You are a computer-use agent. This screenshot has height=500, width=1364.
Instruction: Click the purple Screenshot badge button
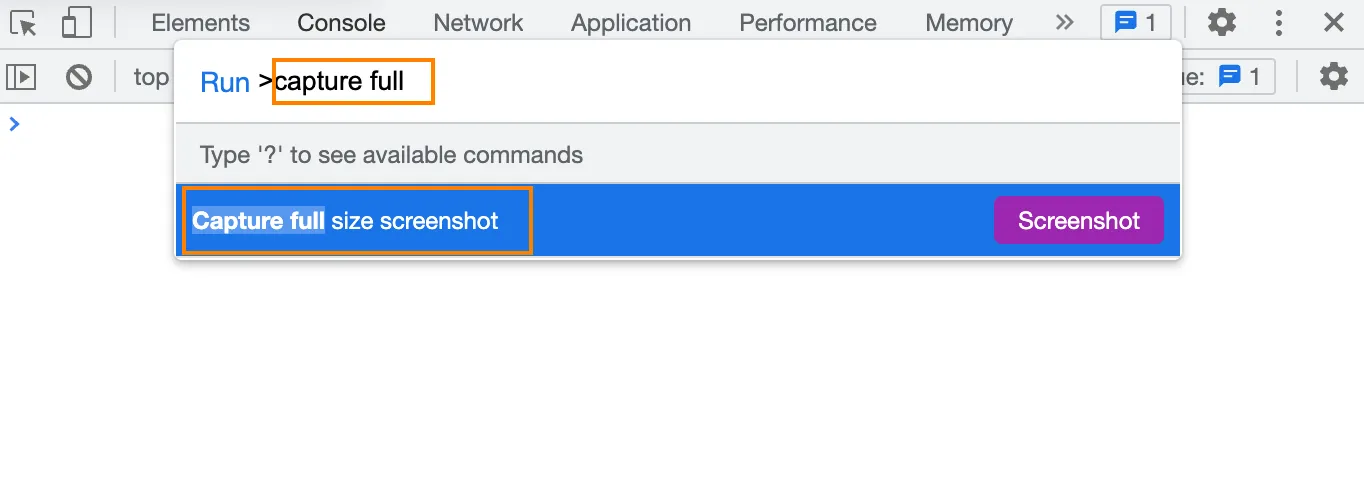point(1079,220)
